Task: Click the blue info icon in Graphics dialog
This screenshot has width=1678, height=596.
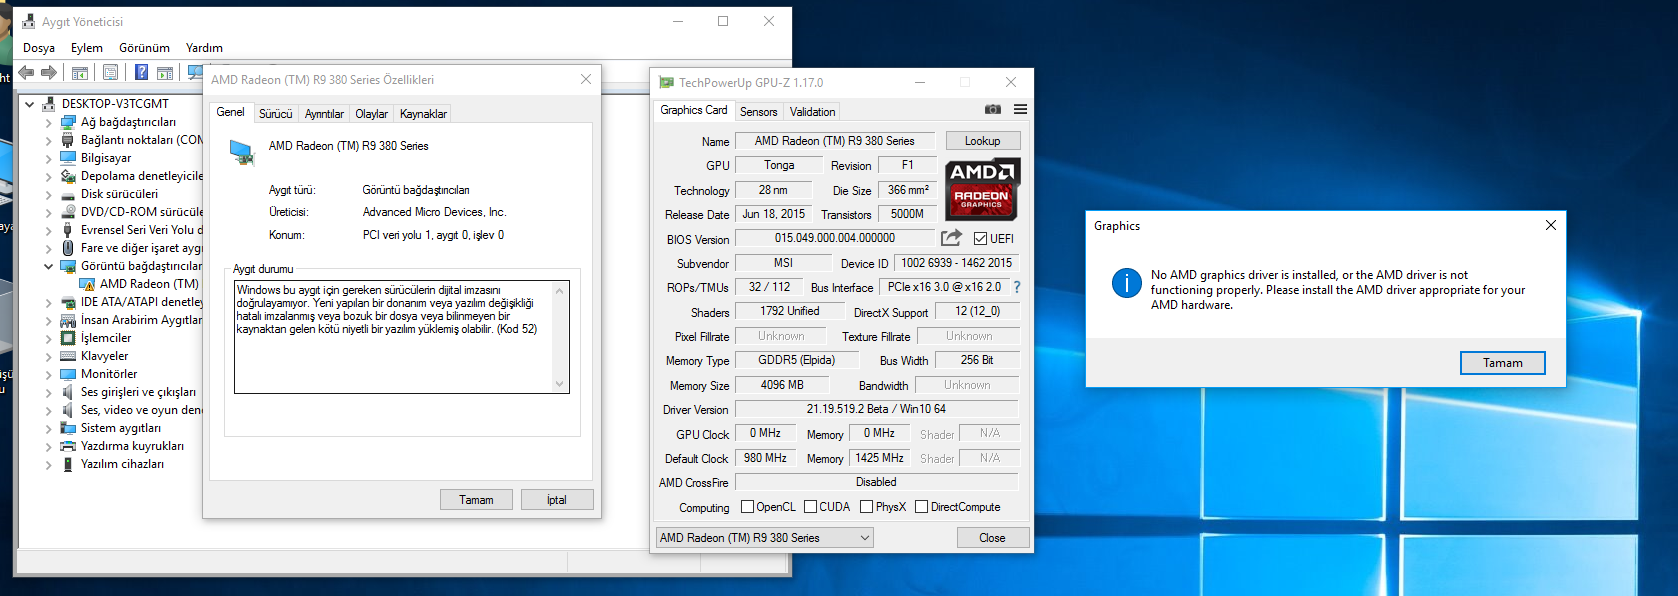Action: pos(1127,283)
